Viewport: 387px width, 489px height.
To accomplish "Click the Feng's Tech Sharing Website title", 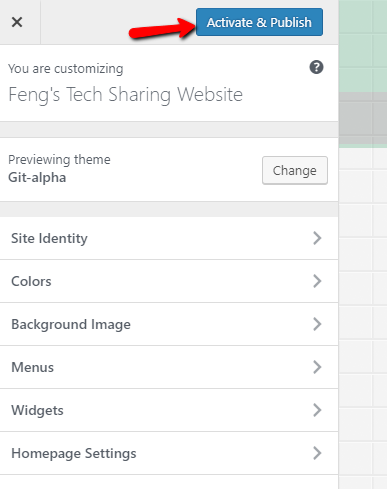I will click(125, 95).
